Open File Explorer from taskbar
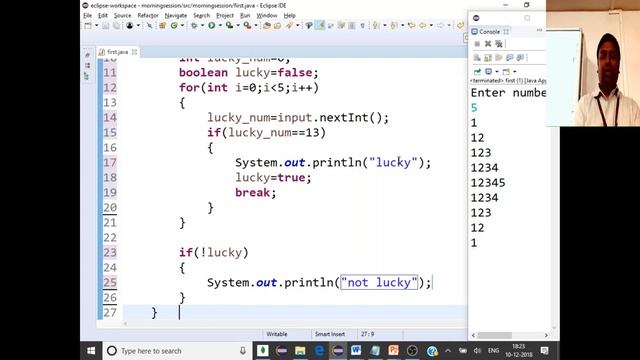Screen dimensions: 640x360 pos(300,350)
